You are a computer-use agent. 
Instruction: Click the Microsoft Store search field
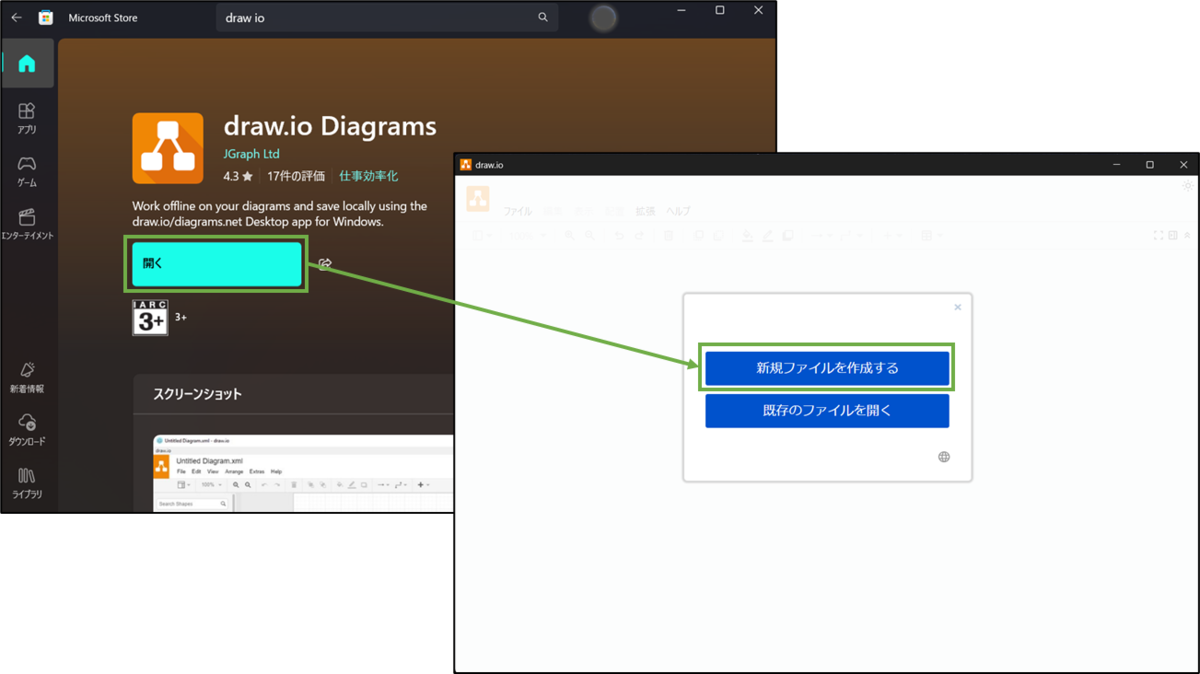[x=387, y=17]
